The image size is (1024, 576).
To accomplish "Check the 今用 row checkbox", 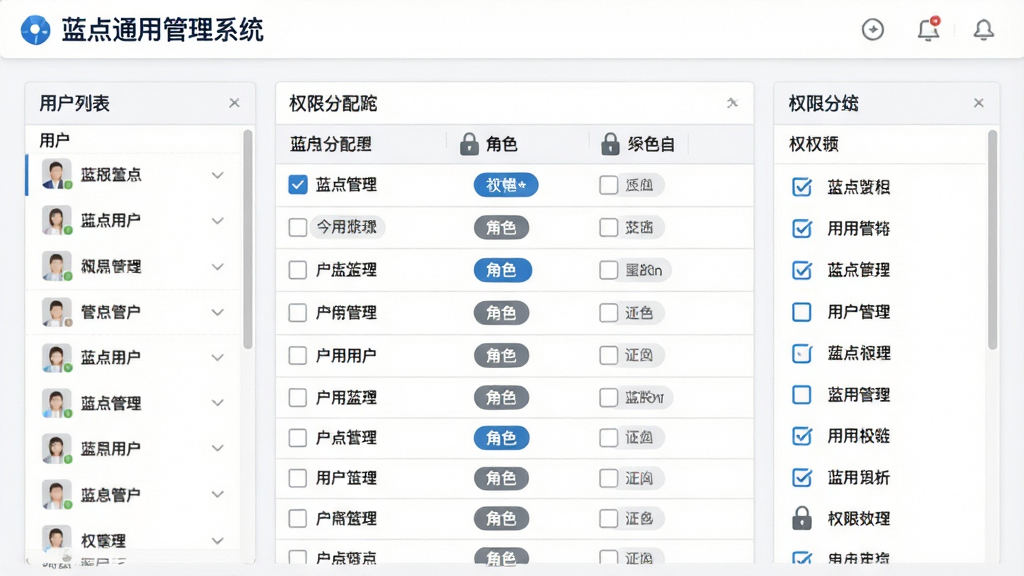I will pyautogui.click(x=298, y=227).
